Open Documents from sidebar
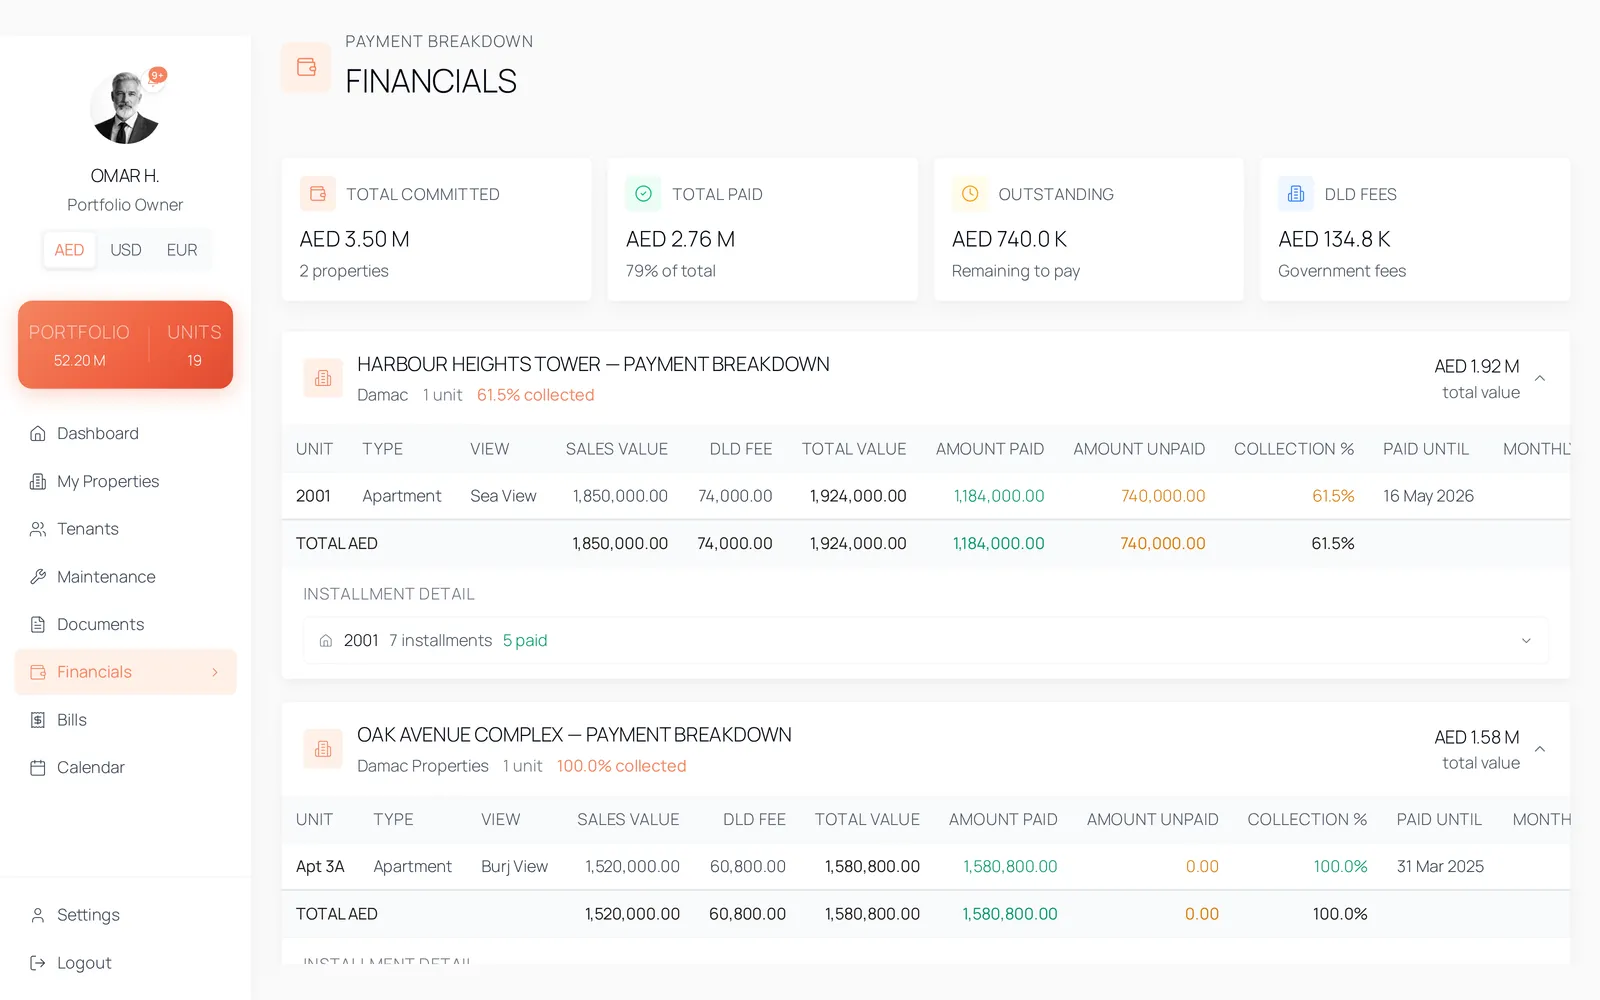 click(x=125, y=624)
